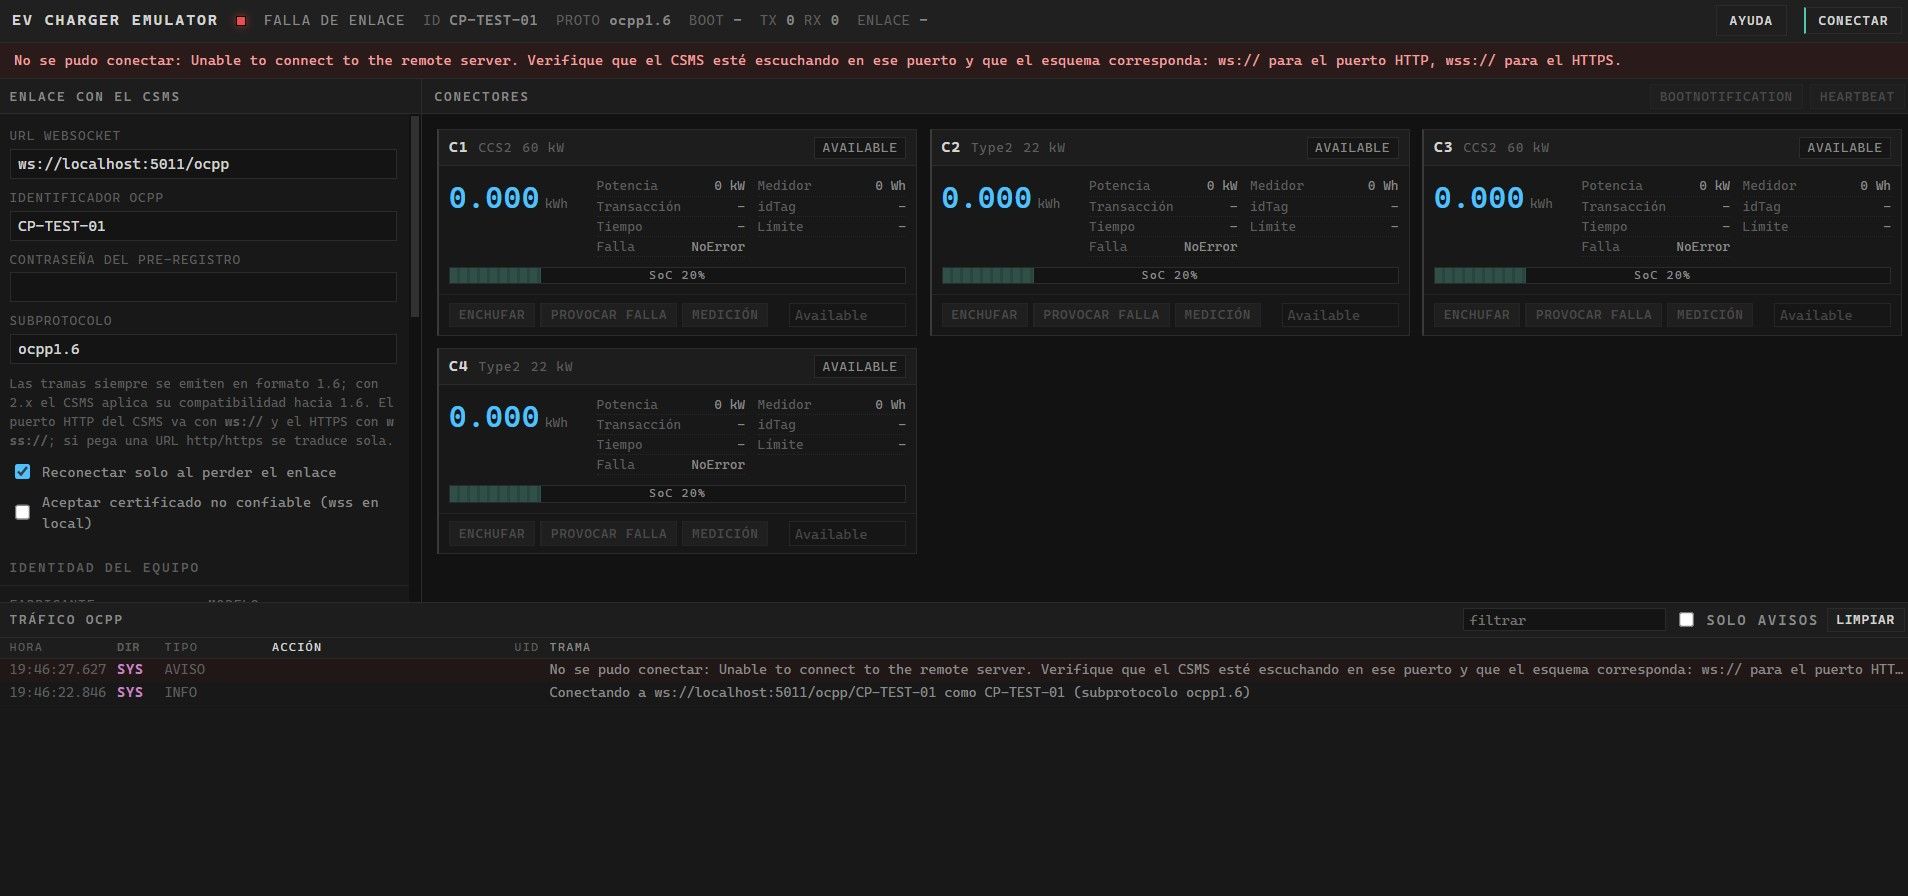
Task: Click PROVOCAR FALLA on connector C4
Action: point(608,534)
